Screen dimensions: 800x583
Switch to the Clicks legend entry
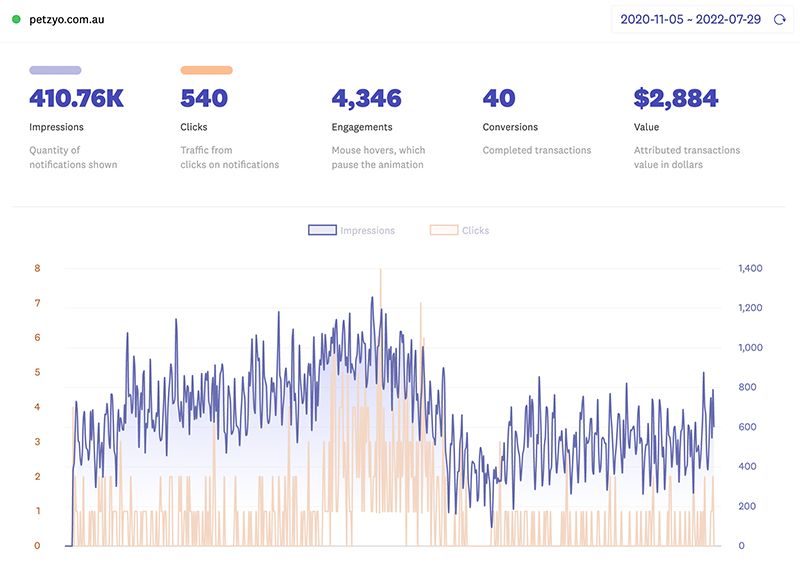pyautogui.click(x=475, y=230)
